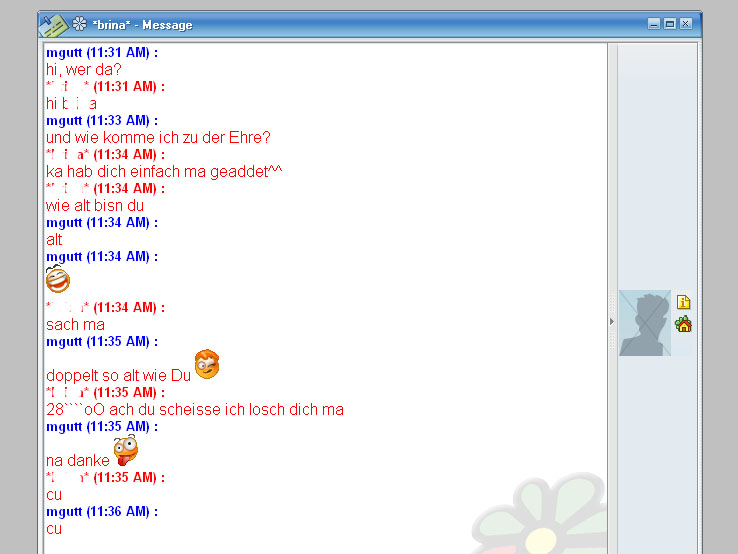Select the message 'hi, wer da?'
The width and height of the screenshot is (738, 554).
click(84, 70)
